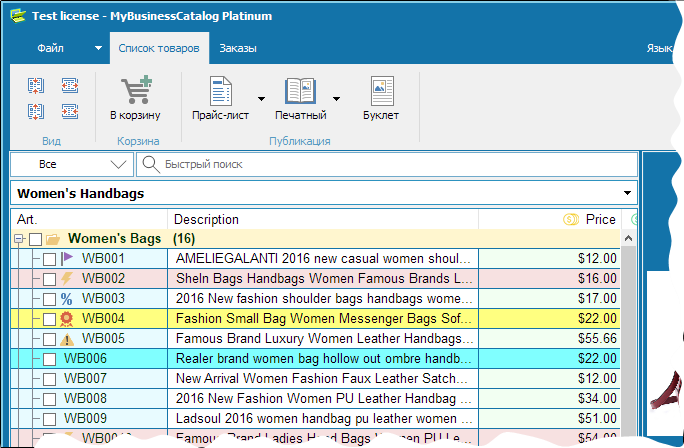This screenshot has height=448, width=684.
Task: Switch to the Заказы tab
Action: click(x=238, y=48)
